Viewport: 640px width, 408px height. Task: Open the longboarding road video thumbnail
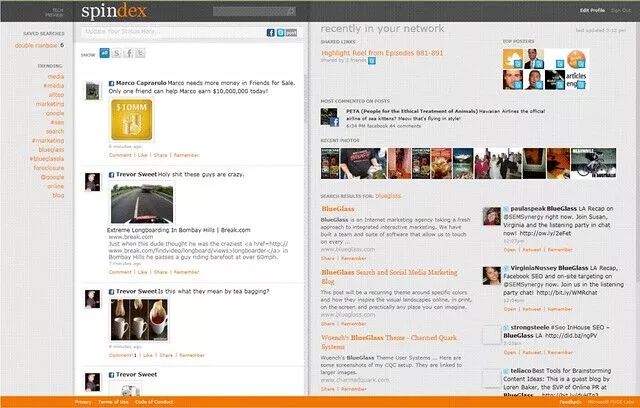pyautogui.click(x=142, y=203)
